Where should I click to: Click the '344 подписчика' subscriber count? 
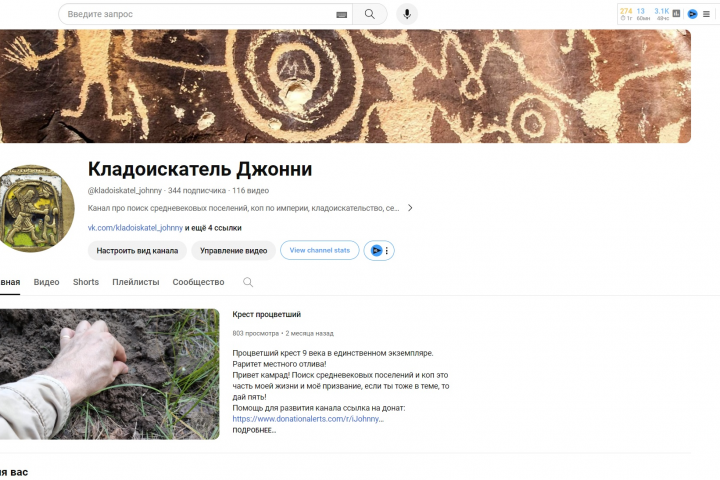click(x=197, y=191)
